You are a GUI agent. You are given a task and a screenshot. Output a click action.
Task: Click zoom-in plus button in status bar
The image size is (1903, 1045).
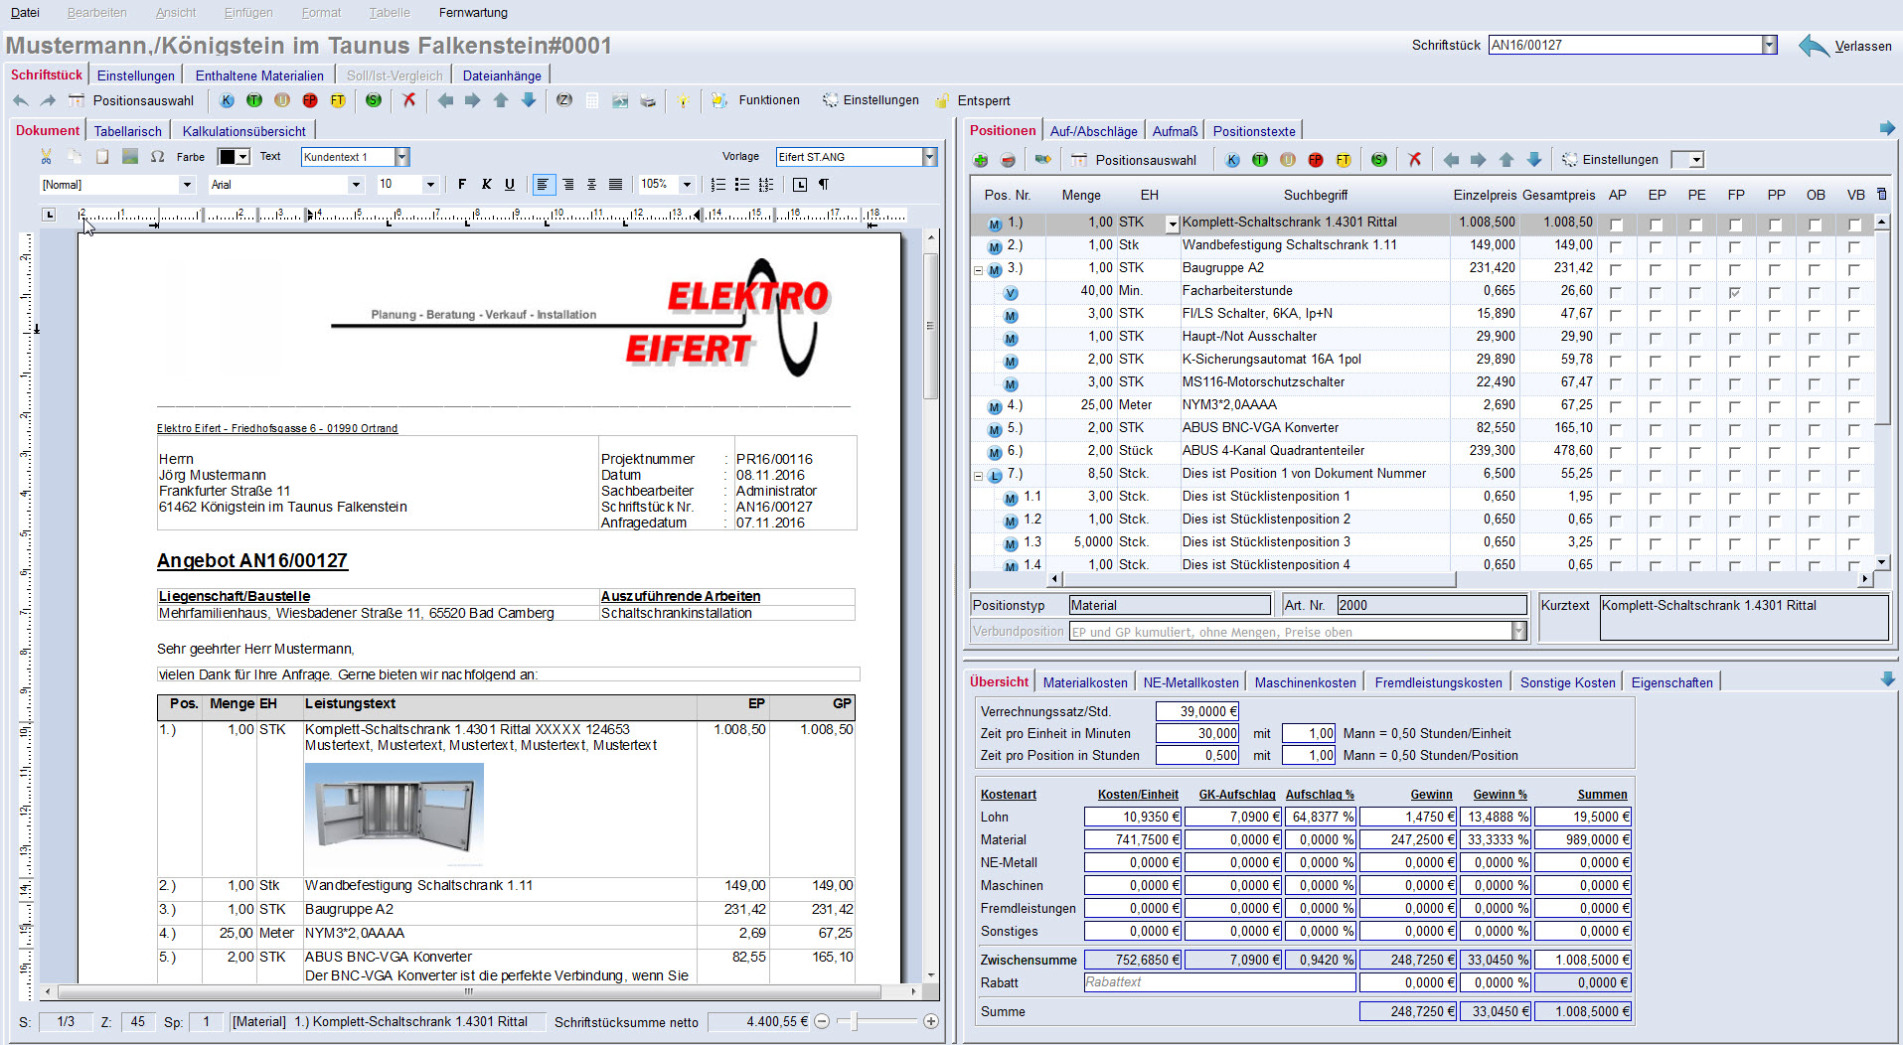click(x=931, y=1021)
